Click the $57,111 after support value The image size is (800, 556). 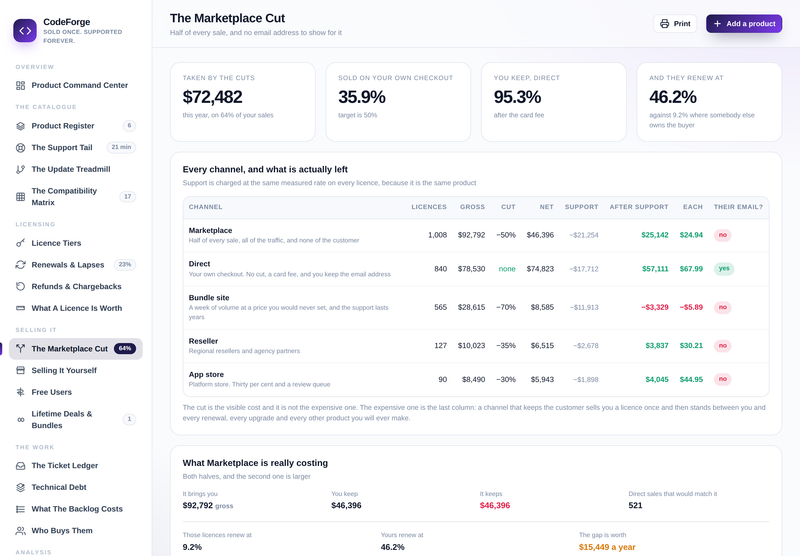pos(655,269)
